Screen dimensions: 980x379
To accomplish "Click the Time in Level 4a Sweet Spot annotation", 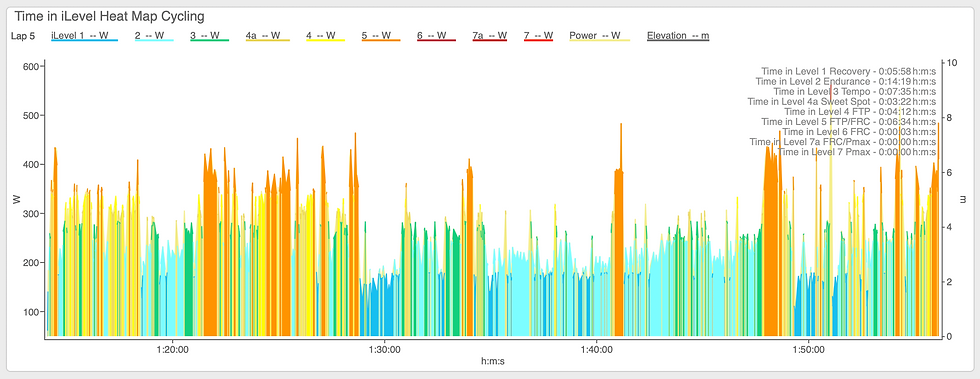I will (x=841, y=101).
